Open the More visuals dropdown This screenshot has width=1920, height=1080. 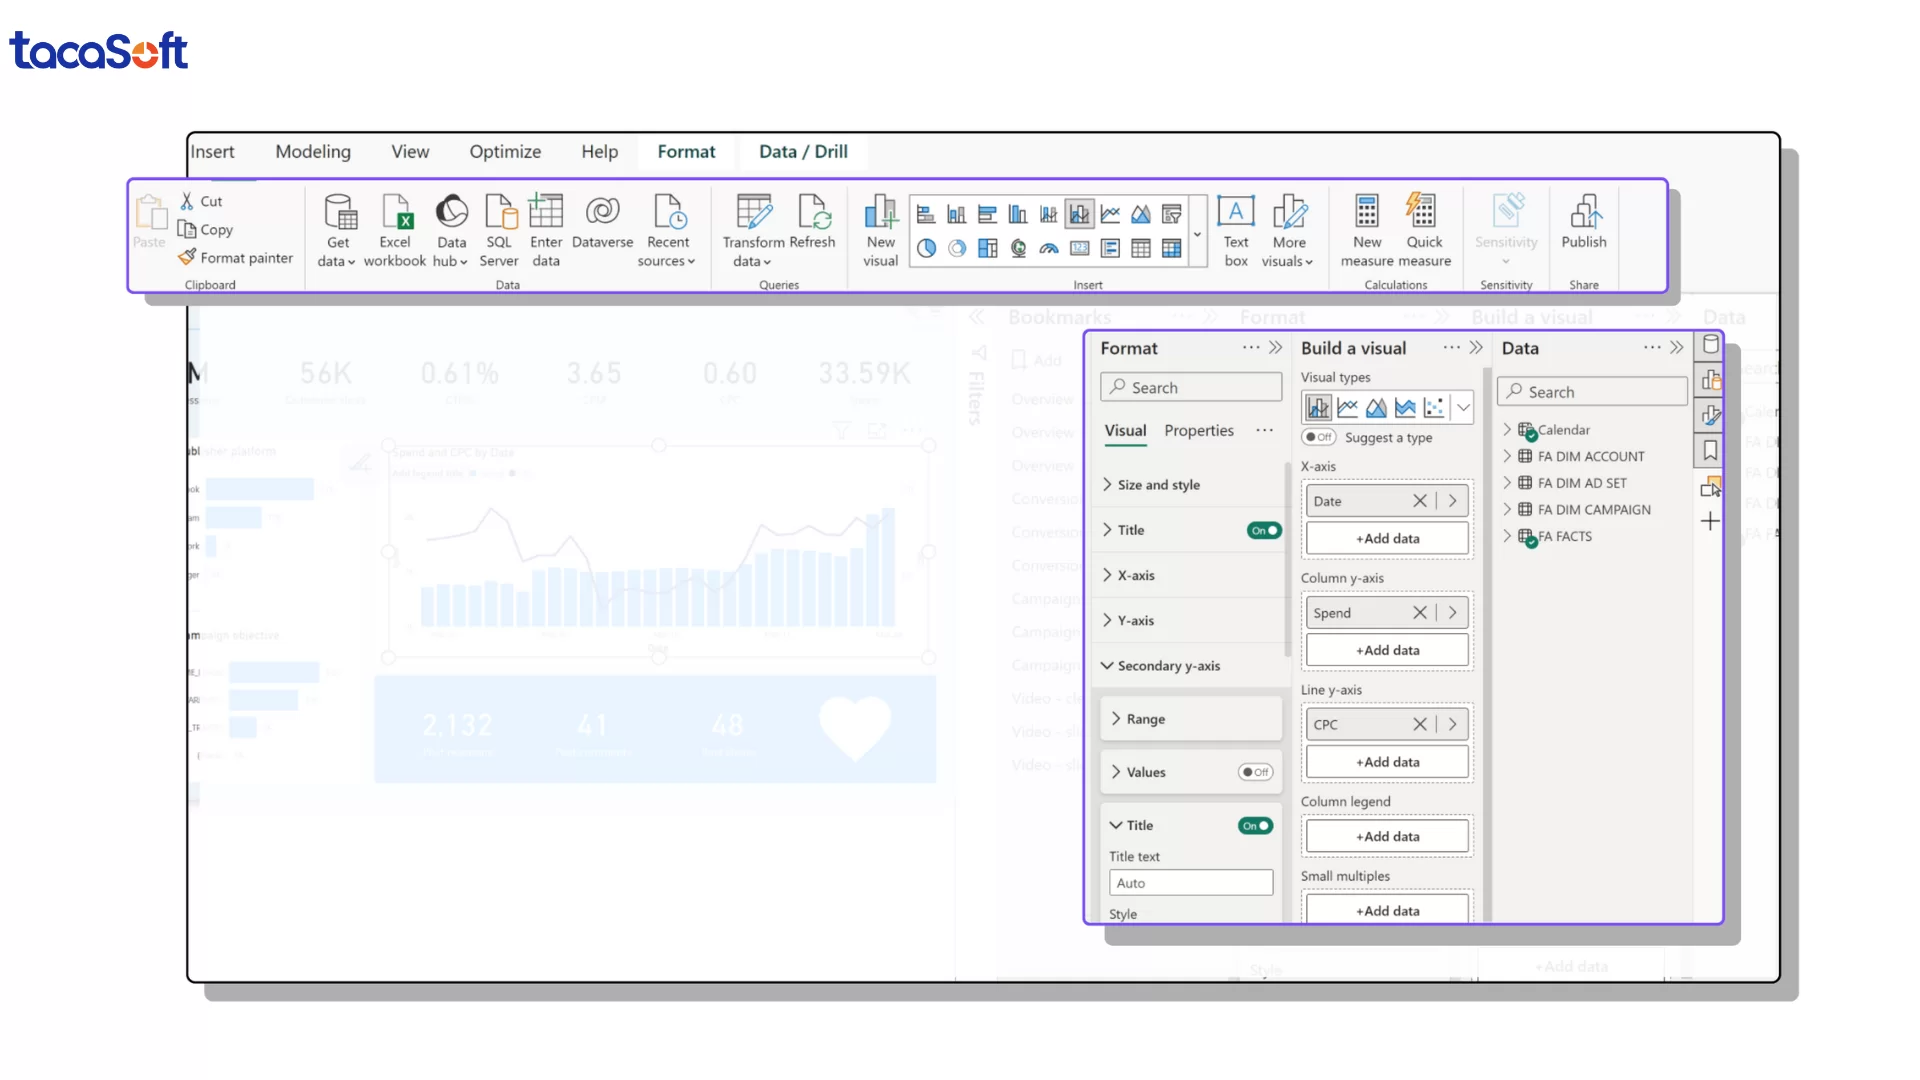[x=1289, y=228]
